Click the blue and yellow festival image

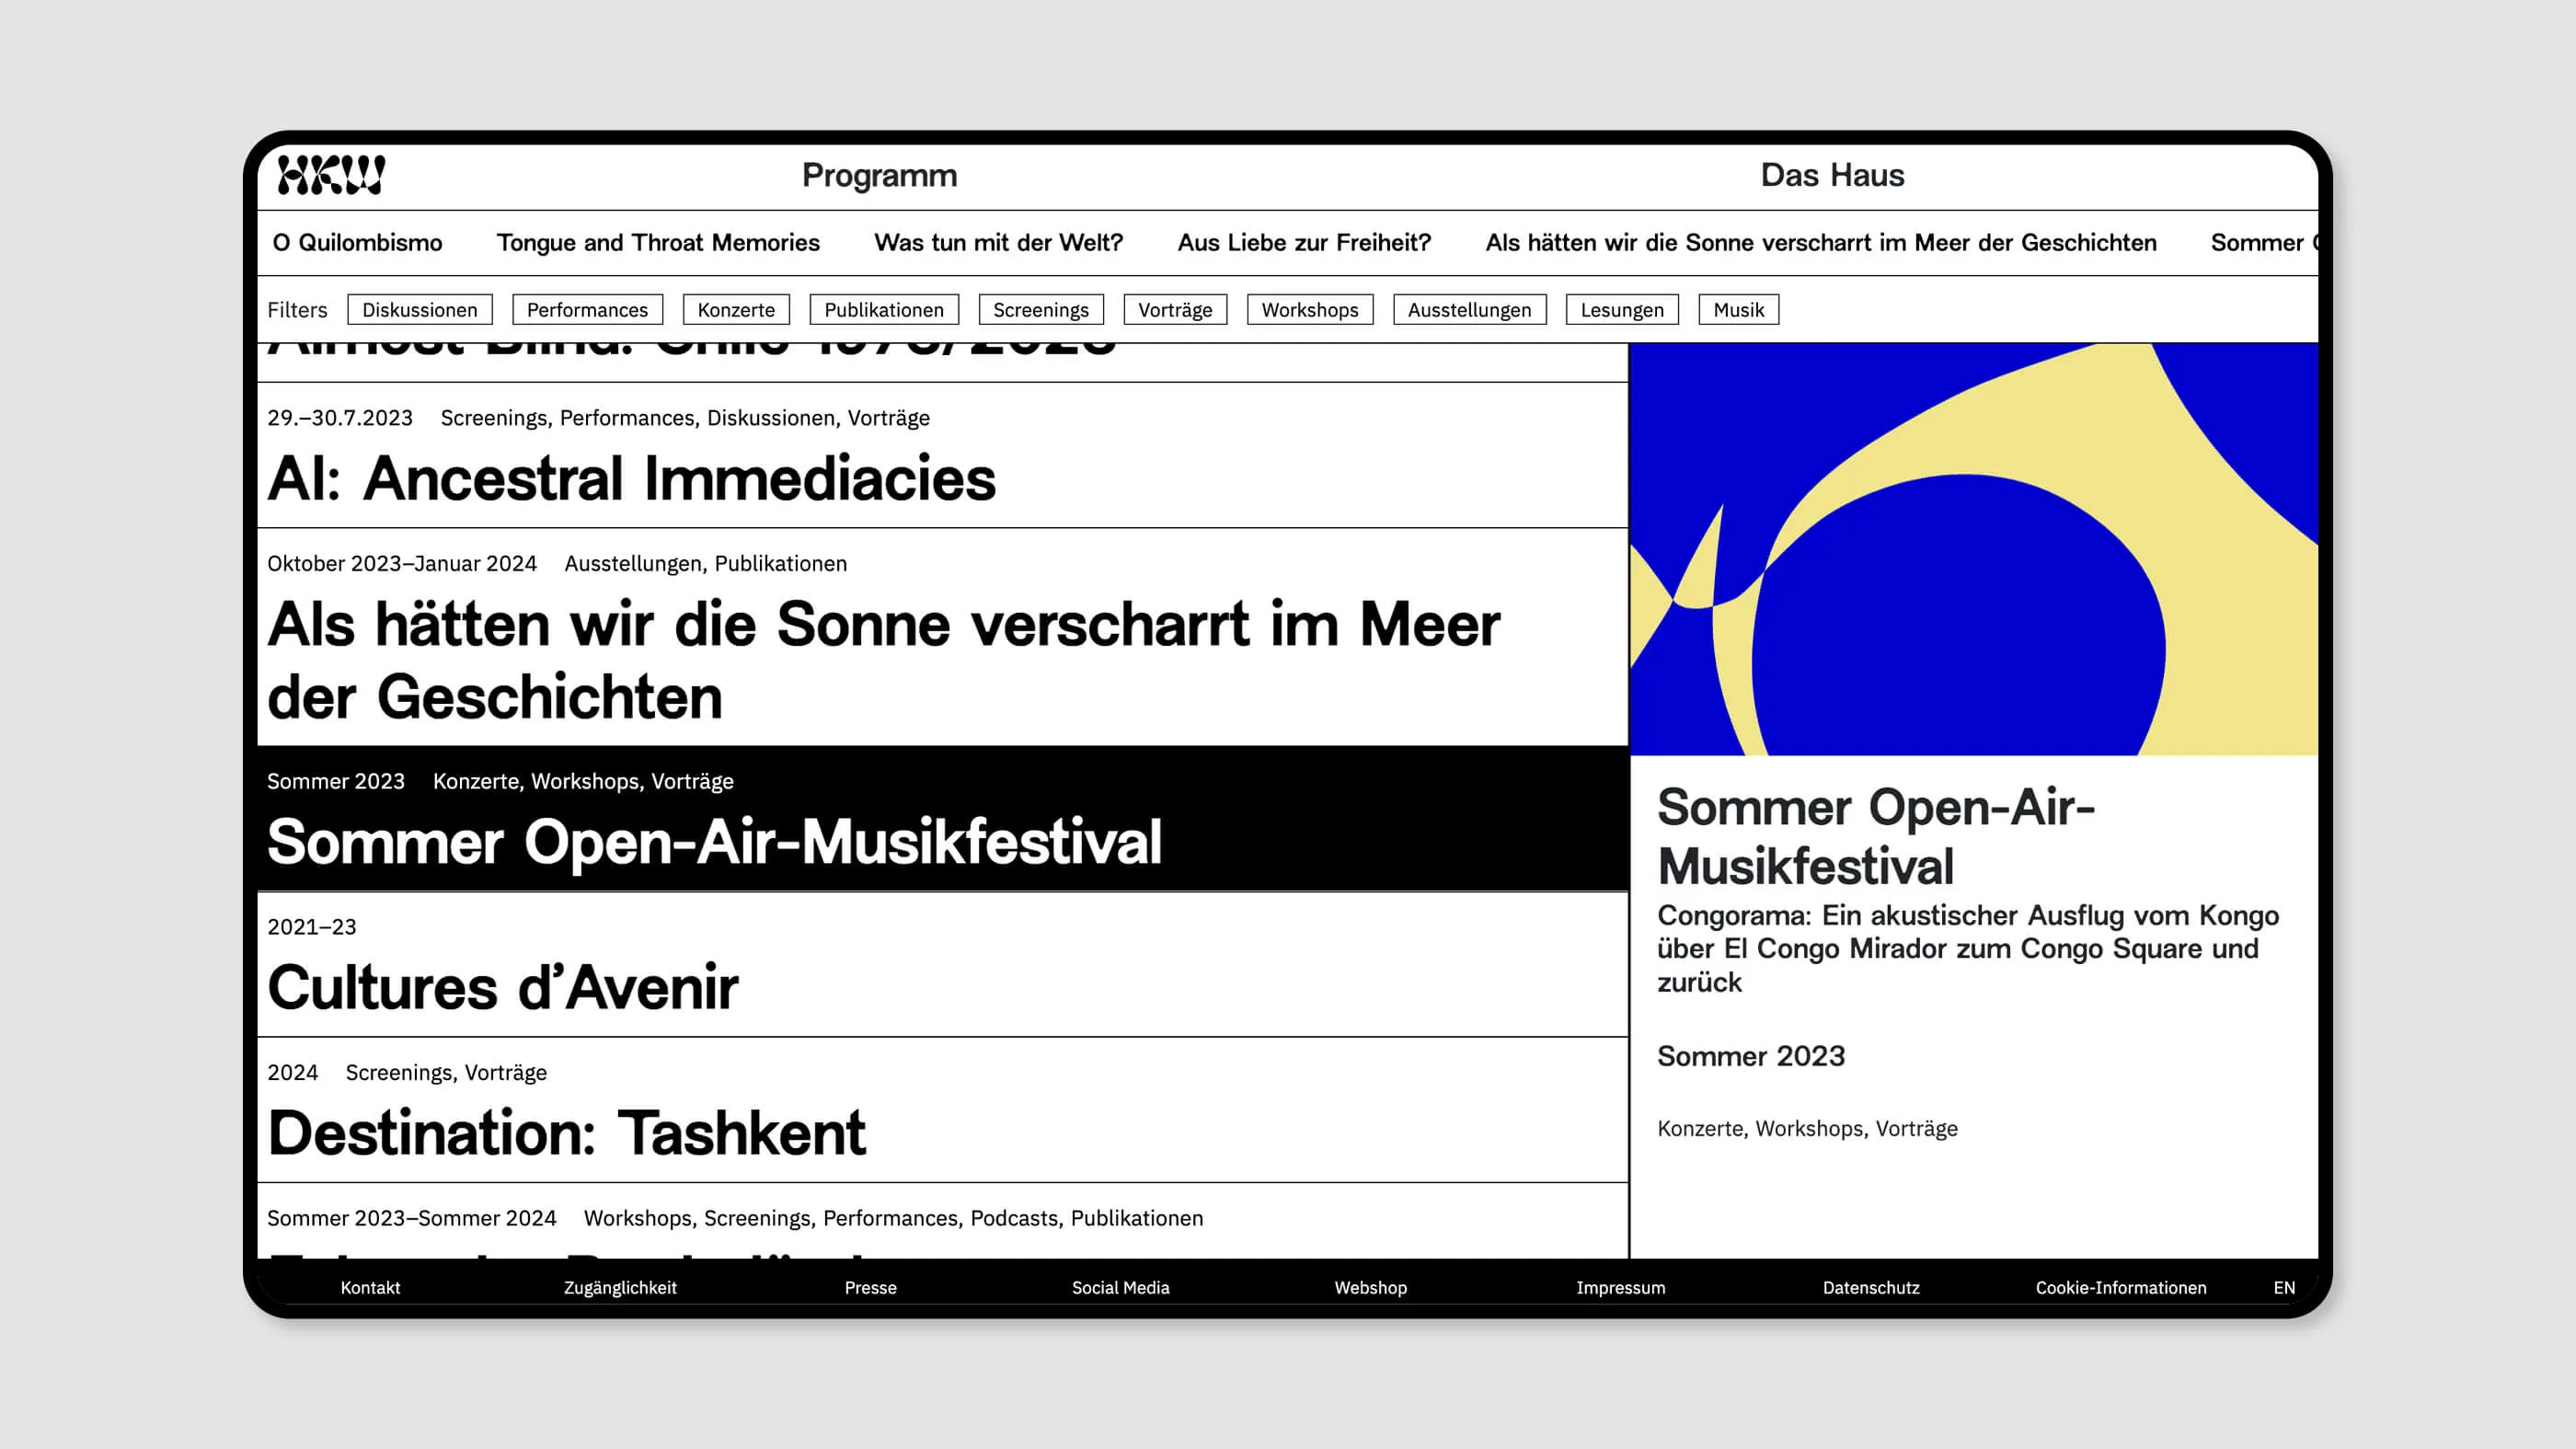[1974, 549]
